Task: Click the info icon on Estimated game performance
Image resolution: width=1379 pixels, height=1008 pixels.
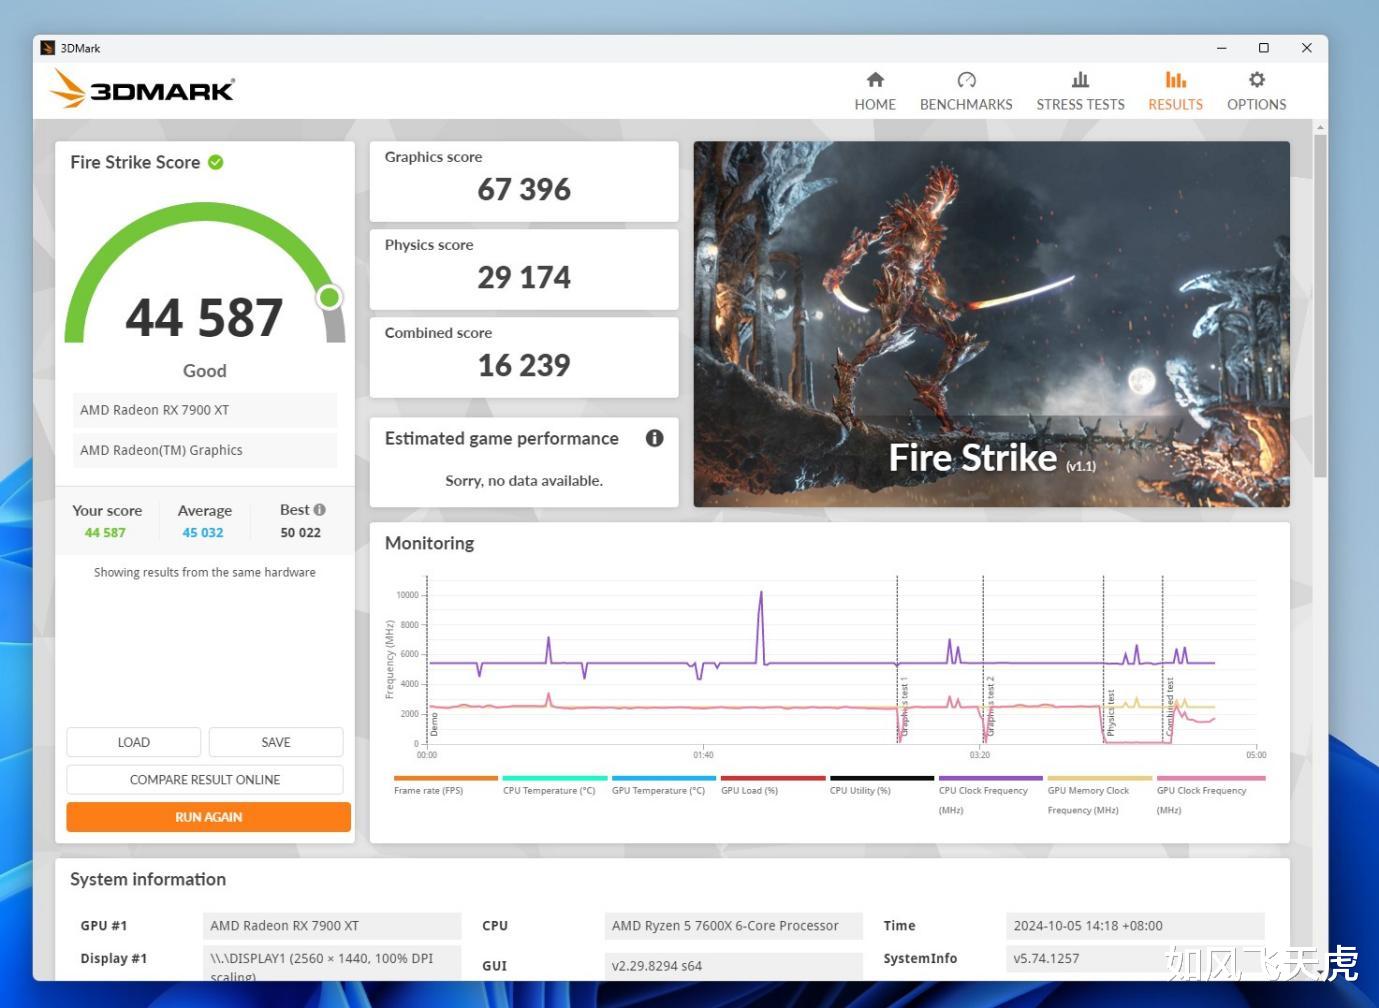Action: point(655,438)
